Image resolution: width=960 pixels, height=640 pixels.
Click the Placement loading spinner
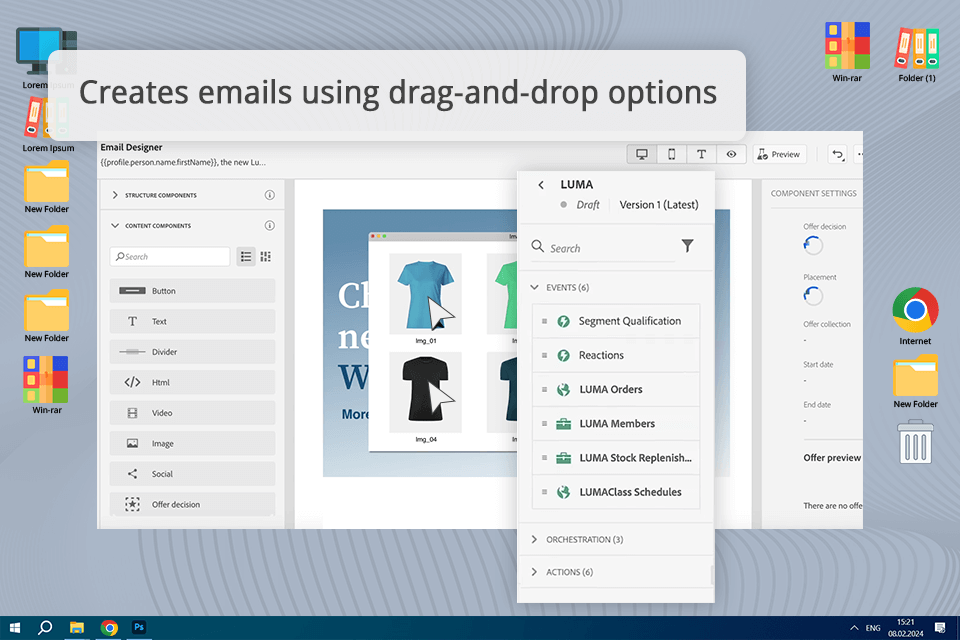(813, 296)
